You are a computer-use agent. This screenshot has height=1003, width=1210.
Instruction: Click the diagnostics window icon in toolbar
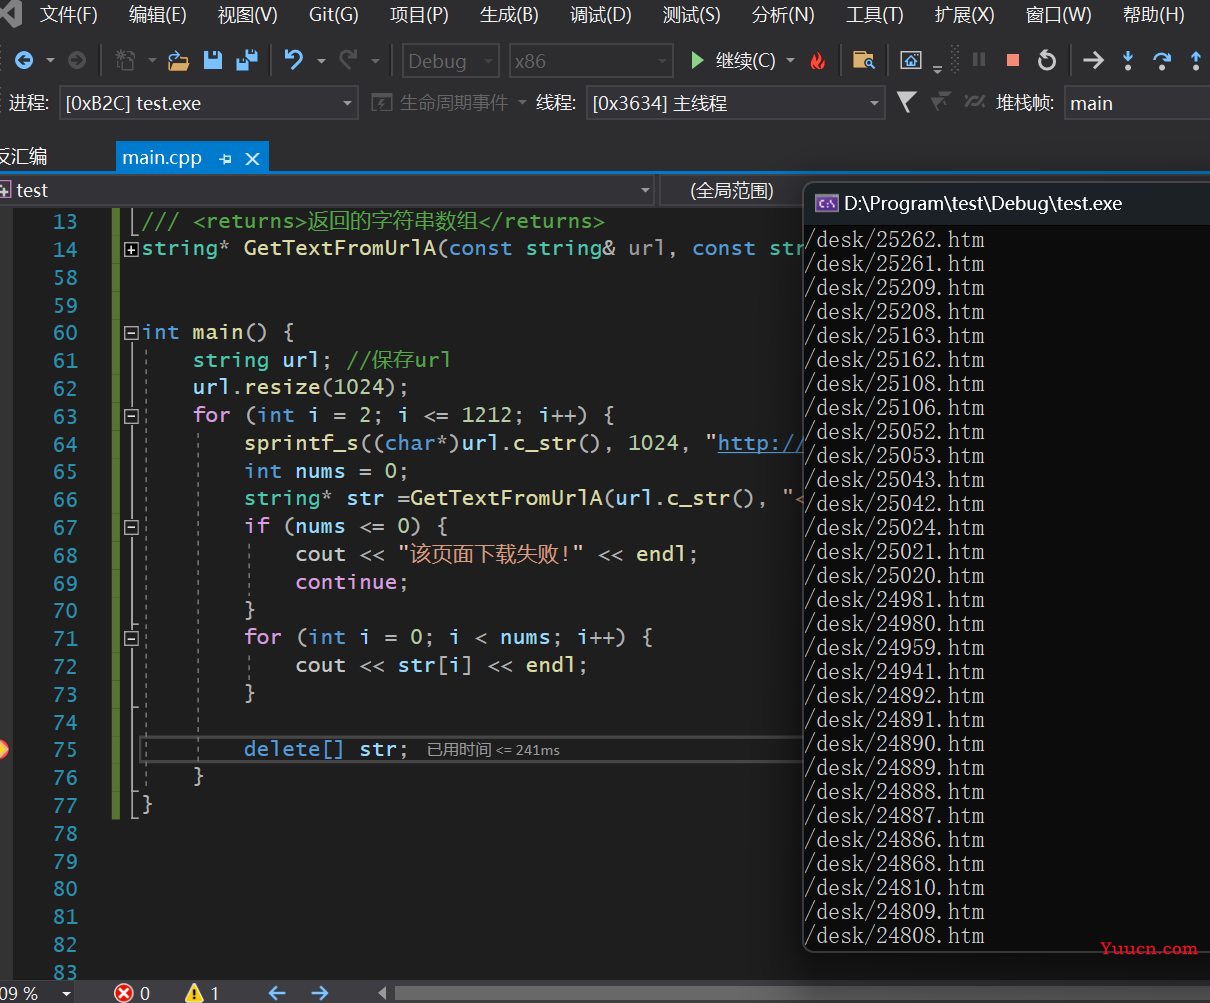pyautogui.click(x=910, y=61)
